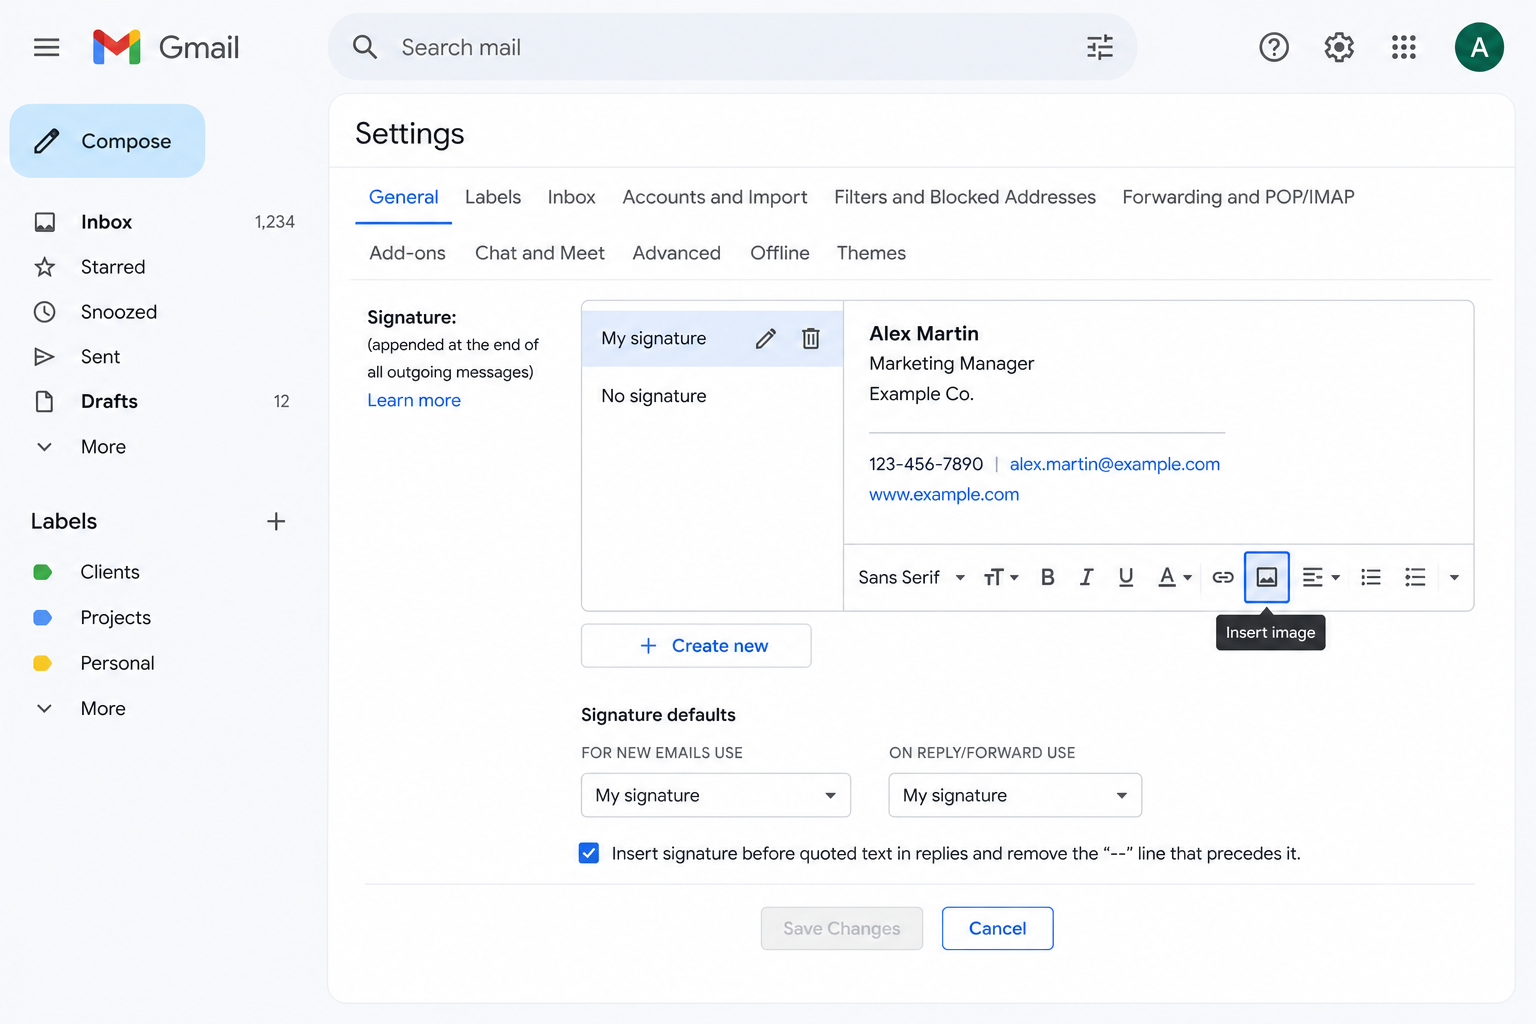Toggle bold formatting in signature editor

point(1047,577)
